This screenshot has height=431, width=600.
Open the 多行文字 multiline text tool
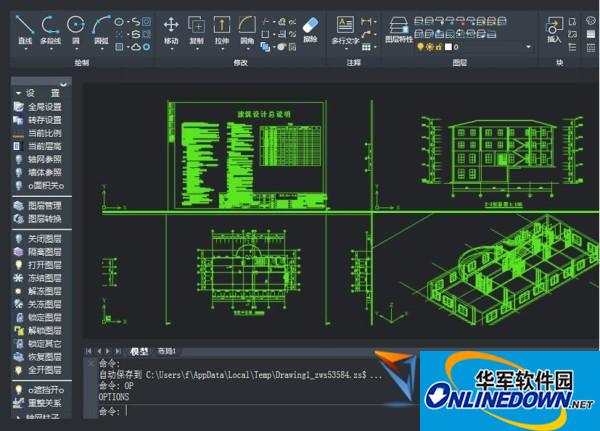[345, 30]
